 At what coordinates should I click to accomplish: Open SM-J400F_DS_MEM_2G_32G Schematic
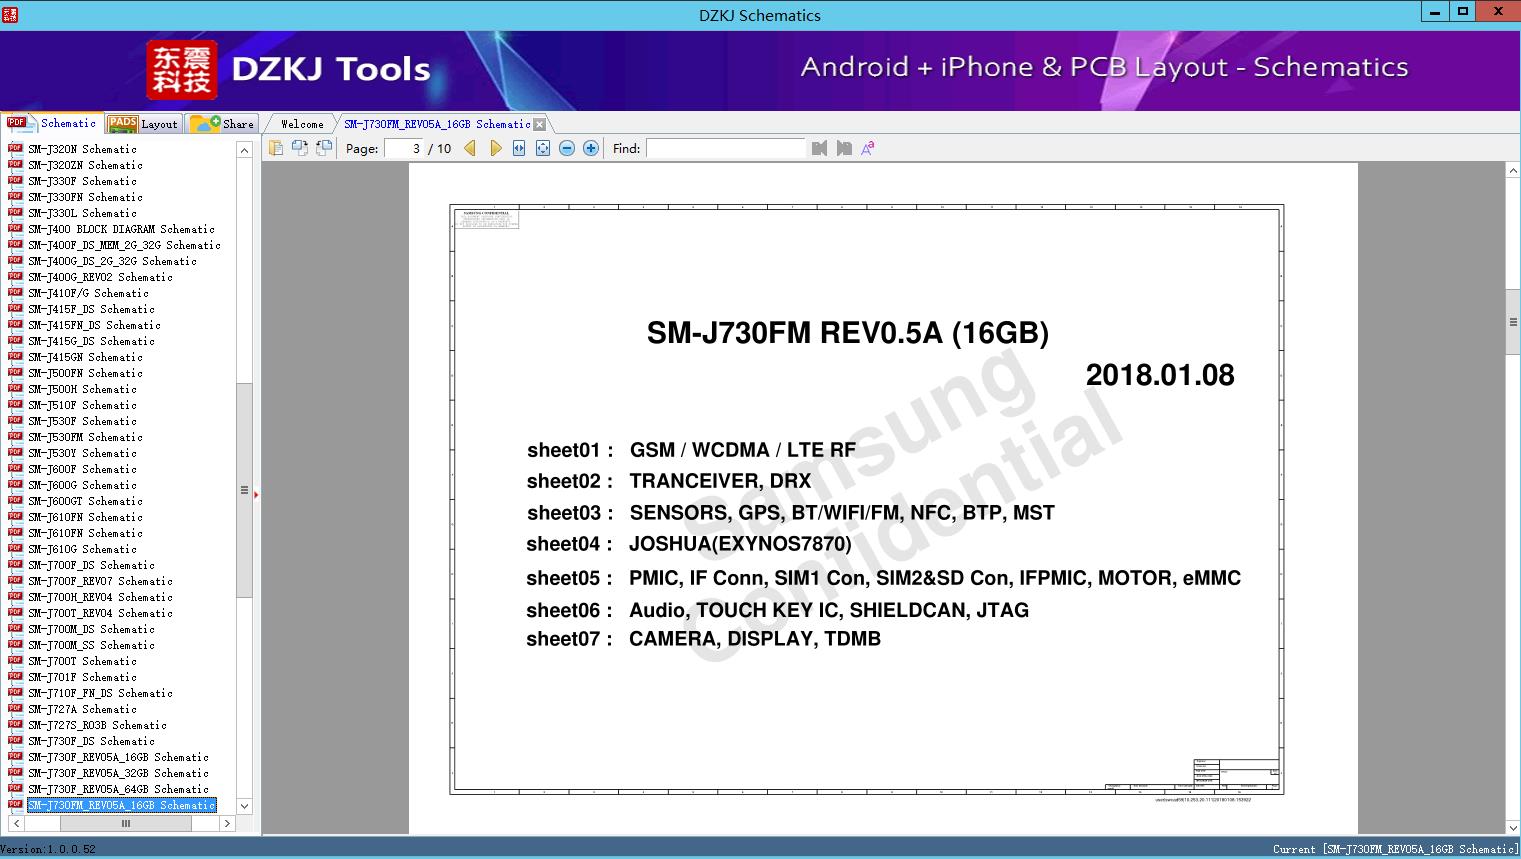pos(125,245)
